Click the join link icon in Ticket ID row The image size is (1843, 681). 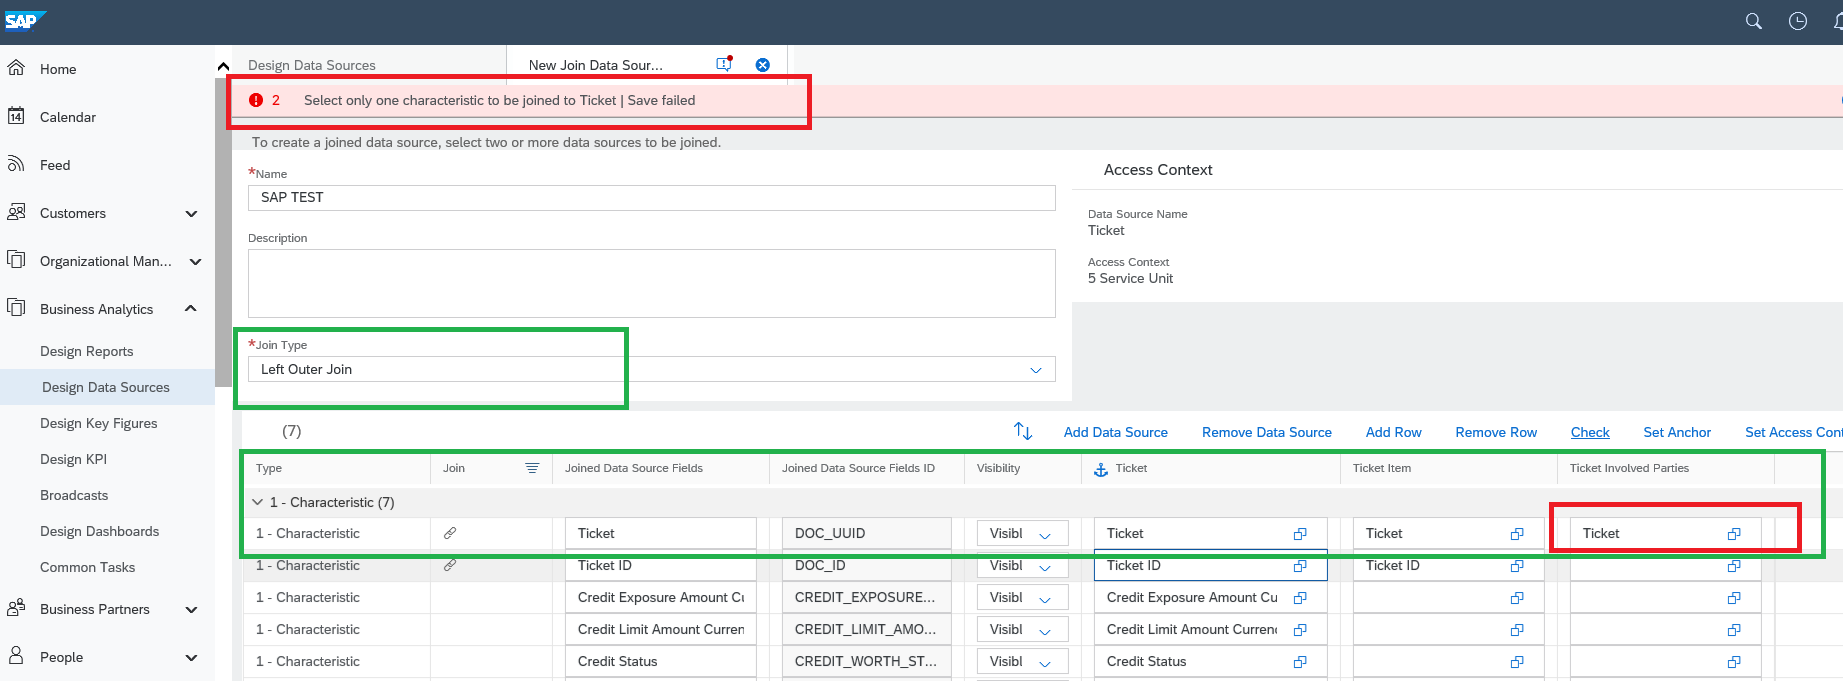[x=450, y=565]
